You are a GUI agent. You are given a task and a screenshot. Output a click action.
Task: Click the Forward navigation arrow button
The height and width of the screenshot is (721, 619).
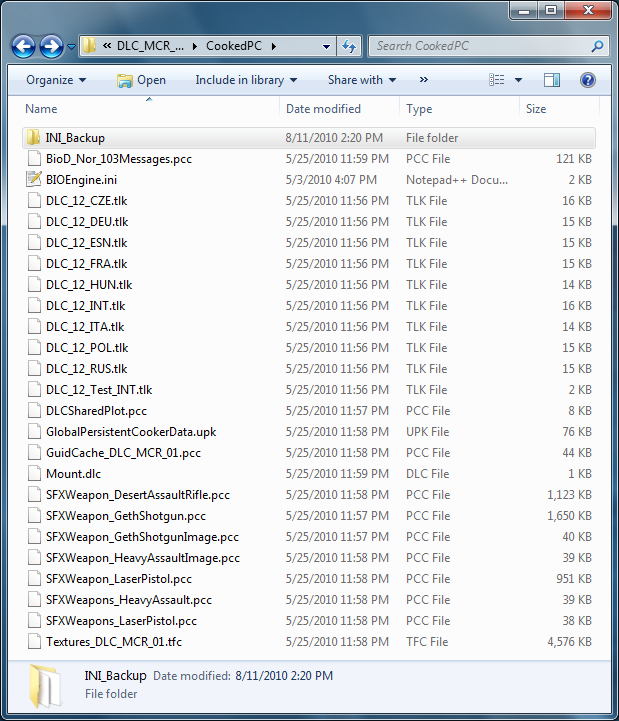52,46
